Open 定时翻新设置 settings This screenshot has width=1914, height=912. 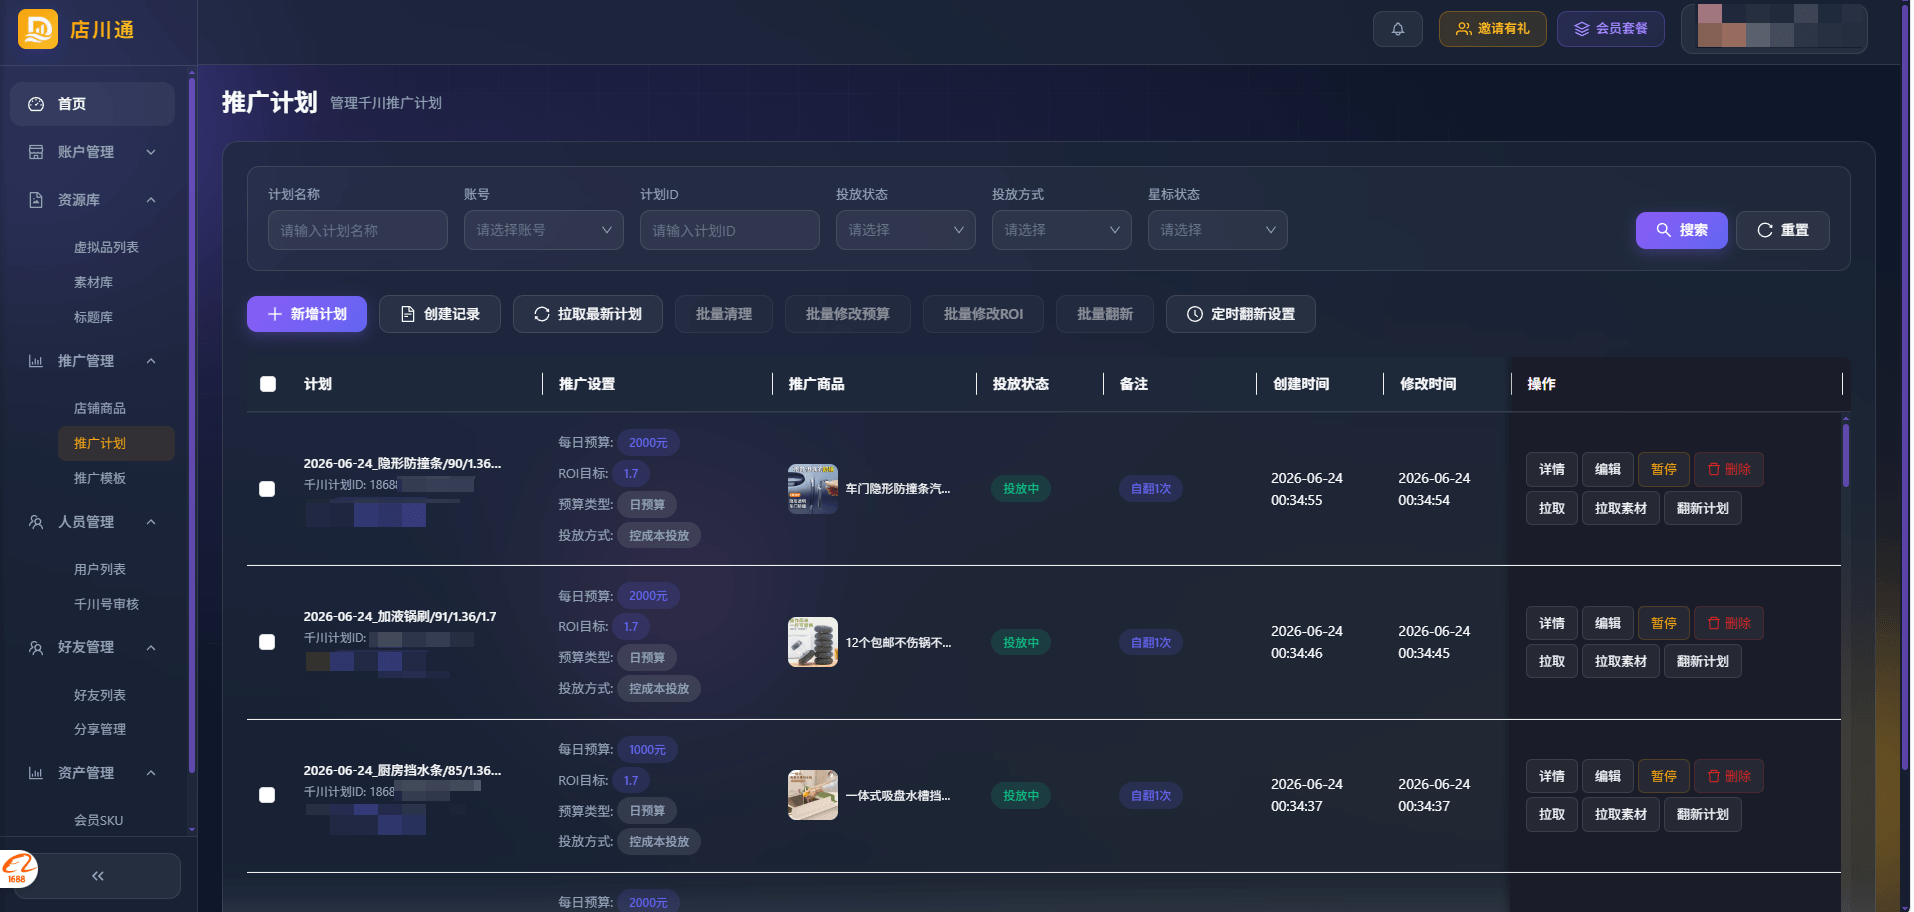pos(1240,314)
